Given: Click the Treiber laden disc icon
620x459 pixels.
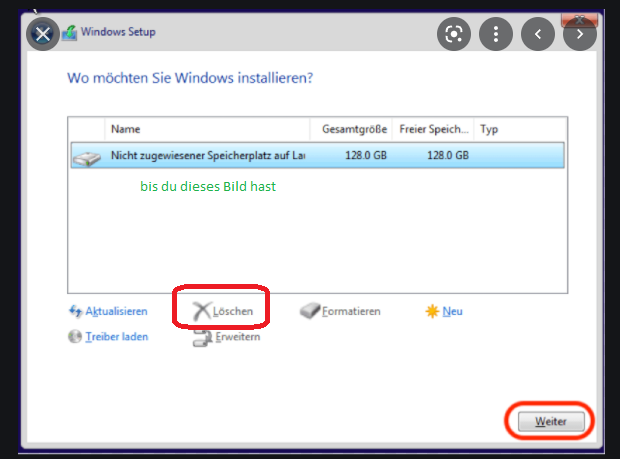Looking at the screenshot, I should (75, 337).
